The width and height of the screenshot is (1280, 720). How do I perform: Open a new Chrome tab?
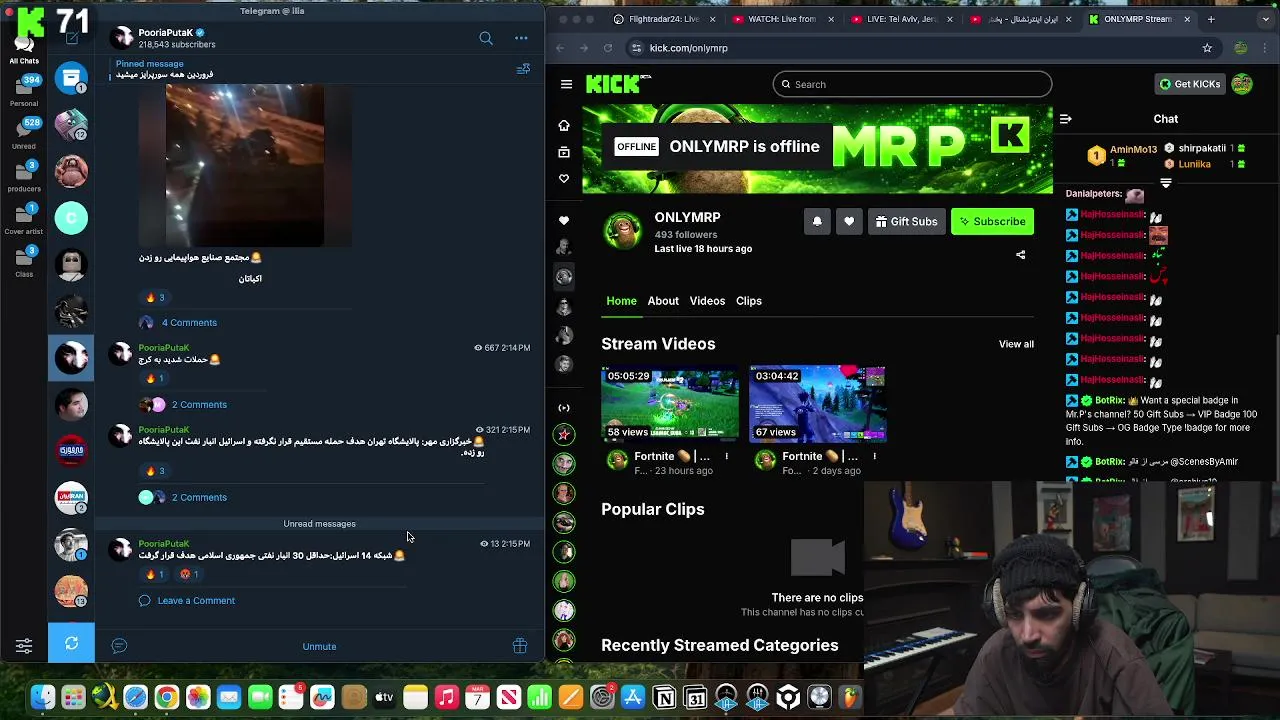point(1211,19)
